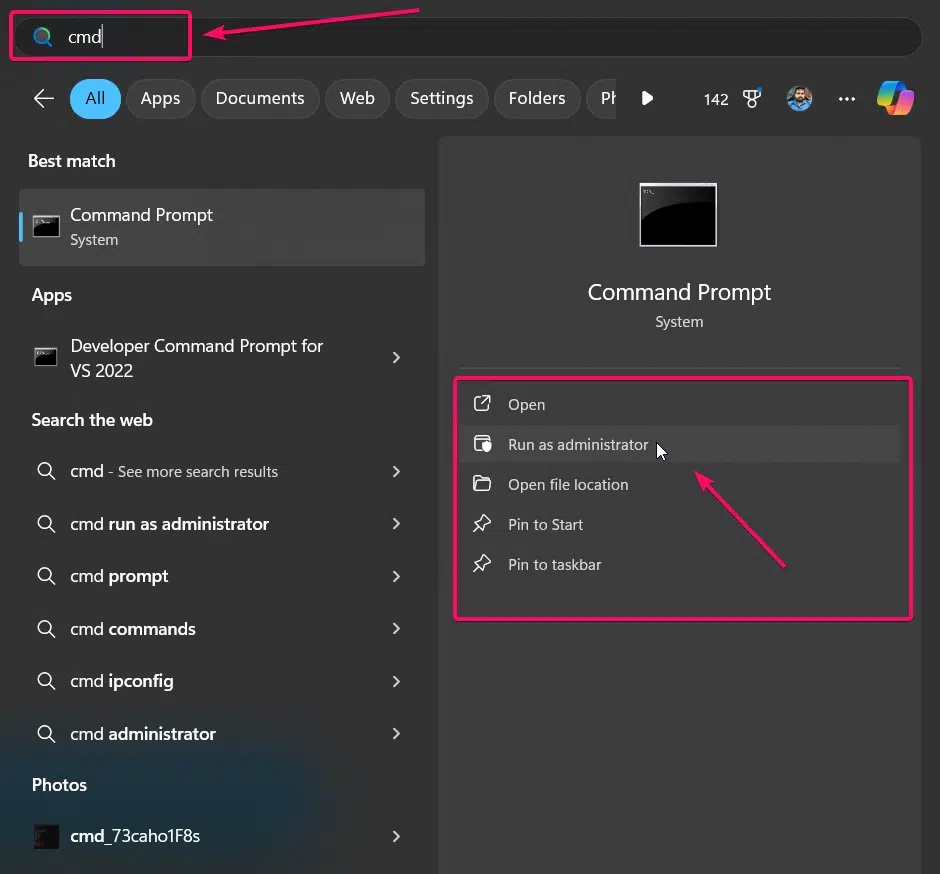Click the pin icon beside Pin to Start
Viewport: 940px width, 874px height.
tap(482, 523)
